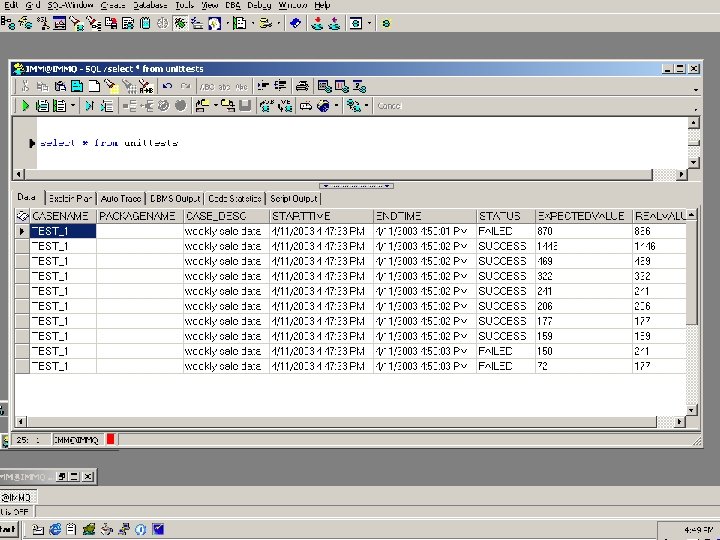This screenshot has width=720, height=540.
Task: Click the flashlight Find icon in SQL toolbar
Action: point(111,86)
